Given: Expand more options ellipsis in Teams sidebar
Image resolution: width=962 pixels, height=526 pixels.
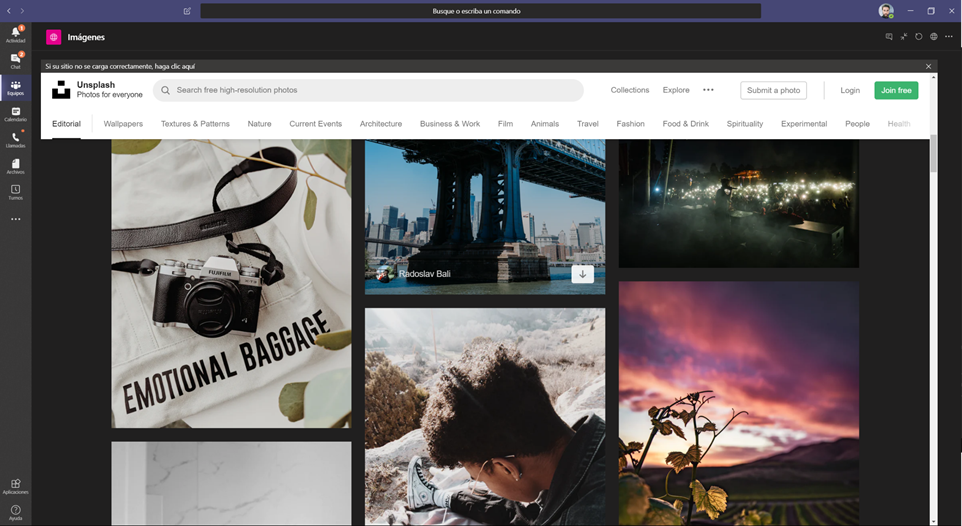Looking at the screenshot, I should coord(15,219).
